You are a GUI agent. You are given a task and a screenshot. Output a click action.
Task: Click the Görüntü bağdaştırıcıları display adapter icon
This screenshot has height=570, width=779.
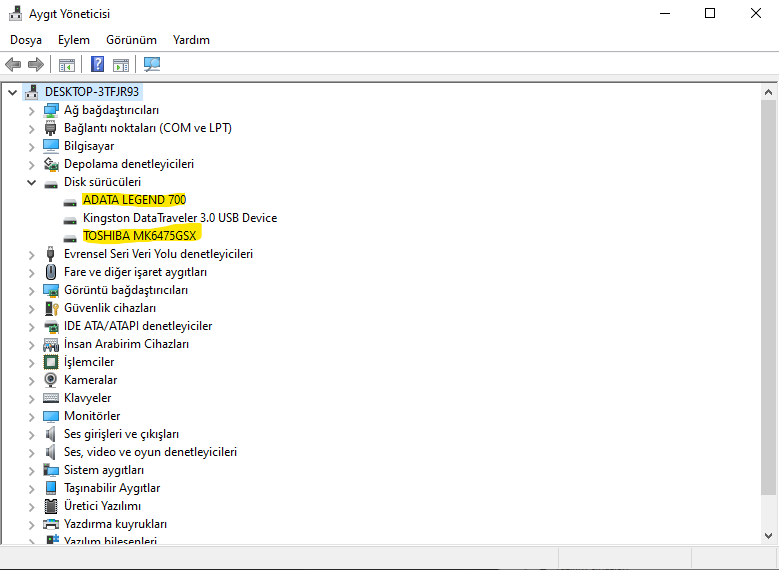pyautogui.click(x=51, y=290)
